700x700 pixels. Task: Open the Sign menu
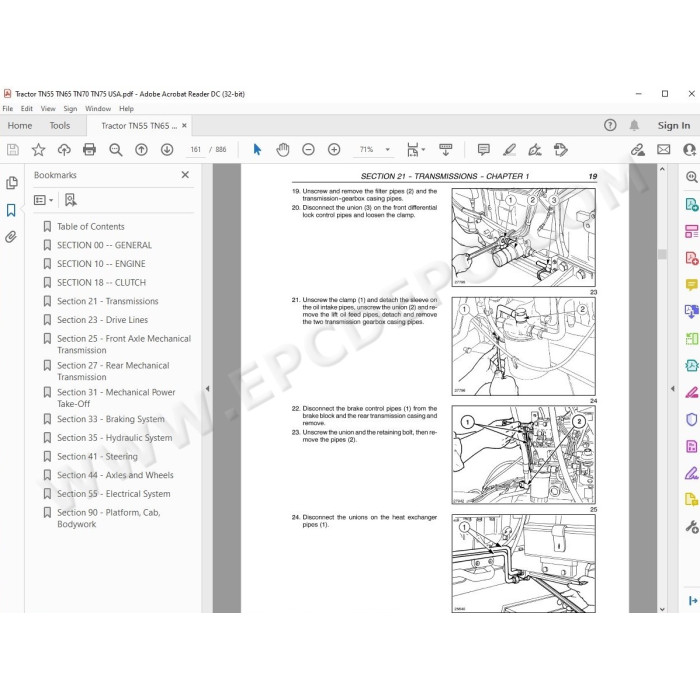70,108
